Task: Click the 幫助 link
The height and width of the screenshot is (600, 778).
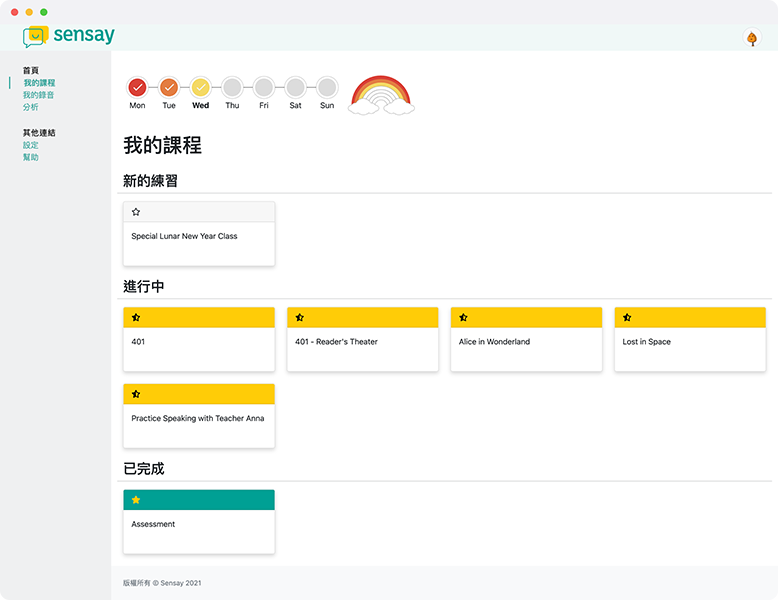Action: 31,157
